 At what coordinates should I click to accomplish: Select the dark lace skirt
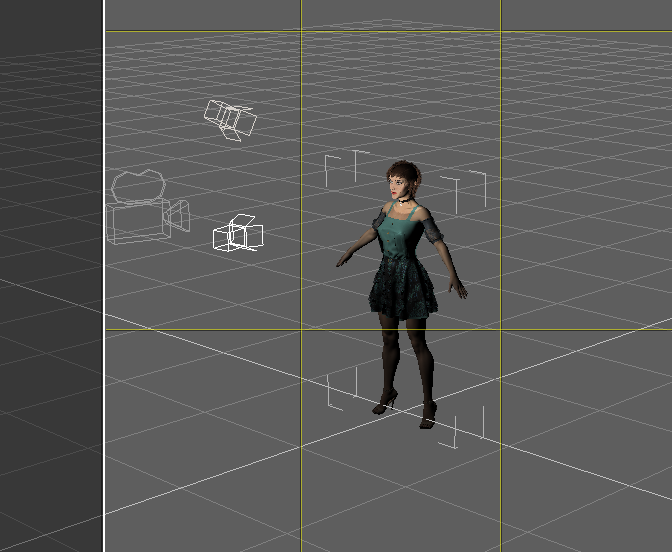[x=402, y=288]
